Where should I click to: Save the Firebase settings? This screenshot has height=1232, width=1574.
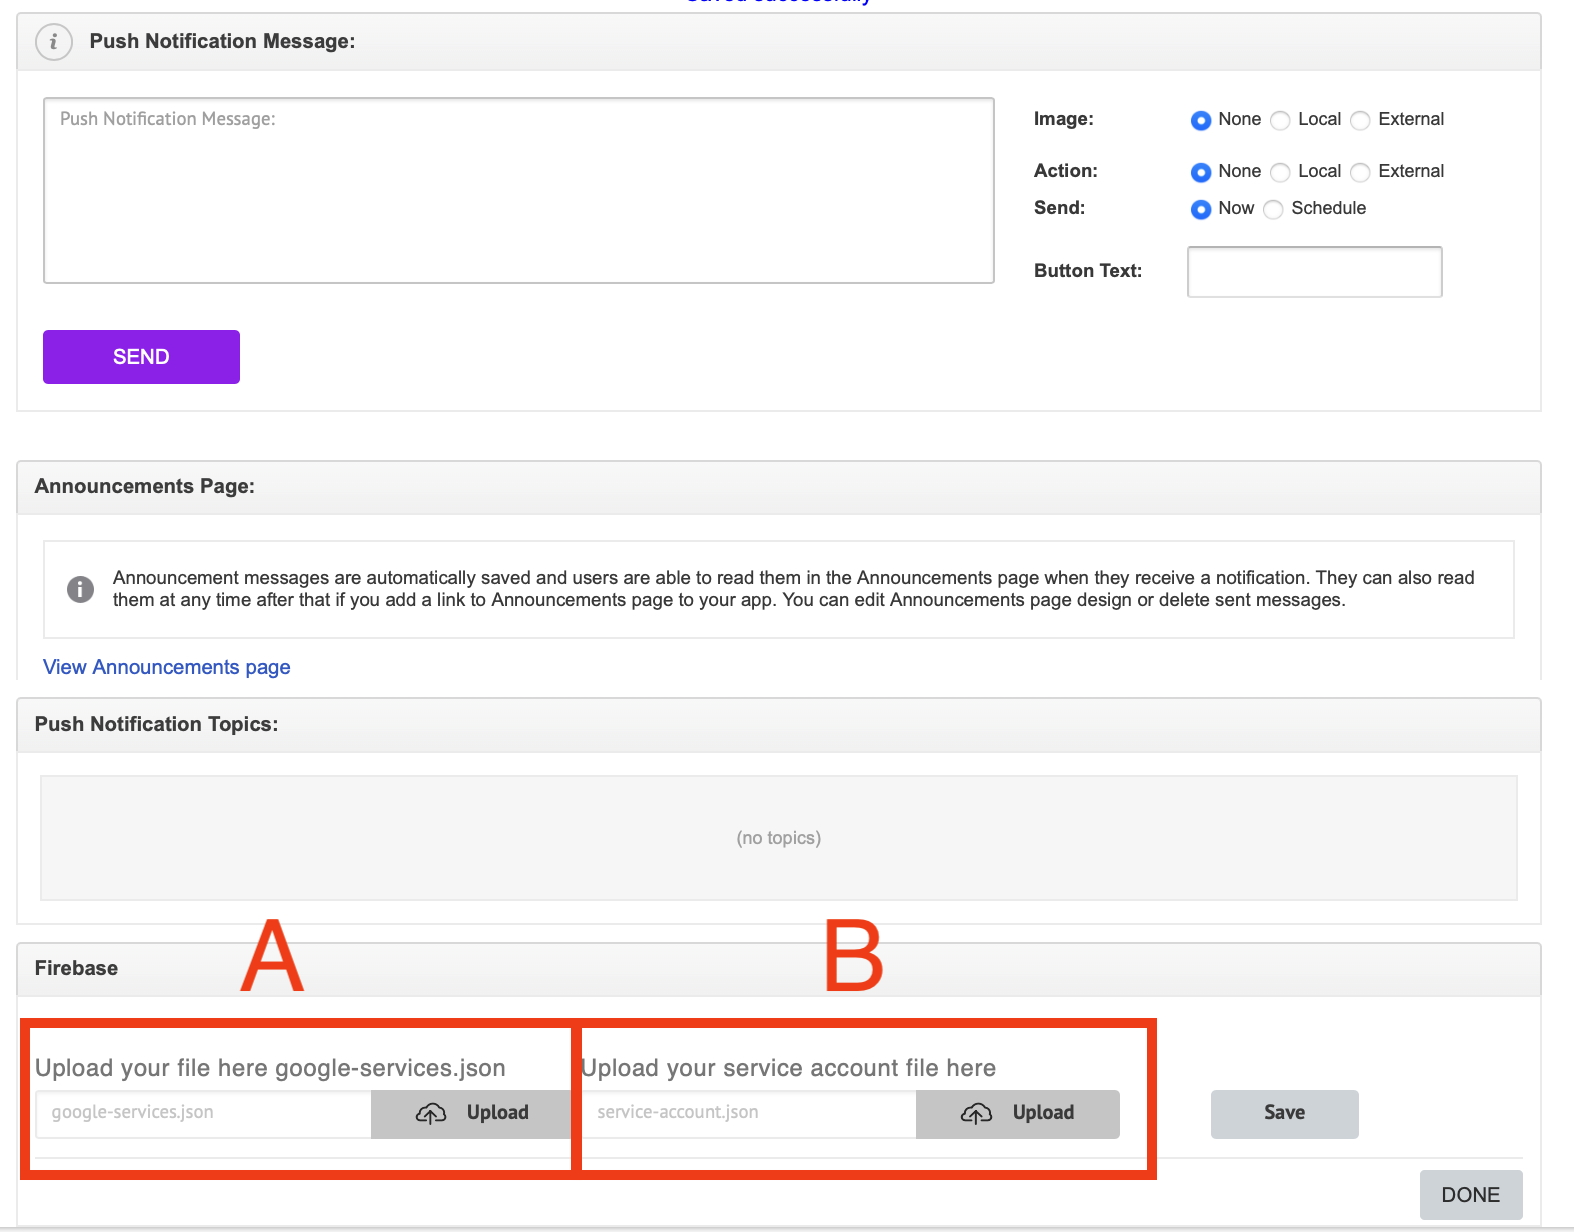1285,1114
